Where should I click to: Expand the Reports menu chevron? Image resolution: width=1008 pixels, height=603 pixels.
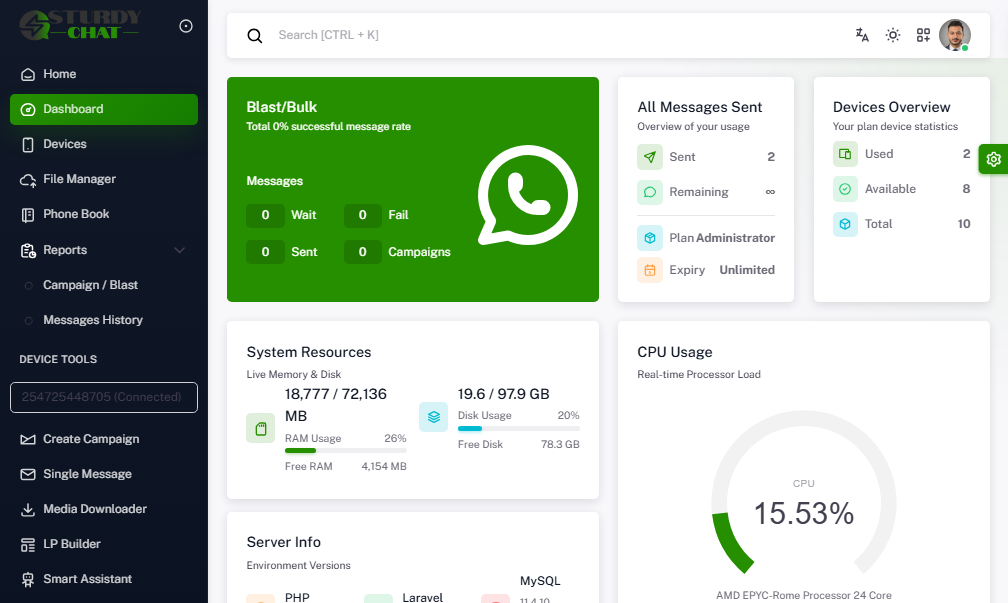[180, 250]
